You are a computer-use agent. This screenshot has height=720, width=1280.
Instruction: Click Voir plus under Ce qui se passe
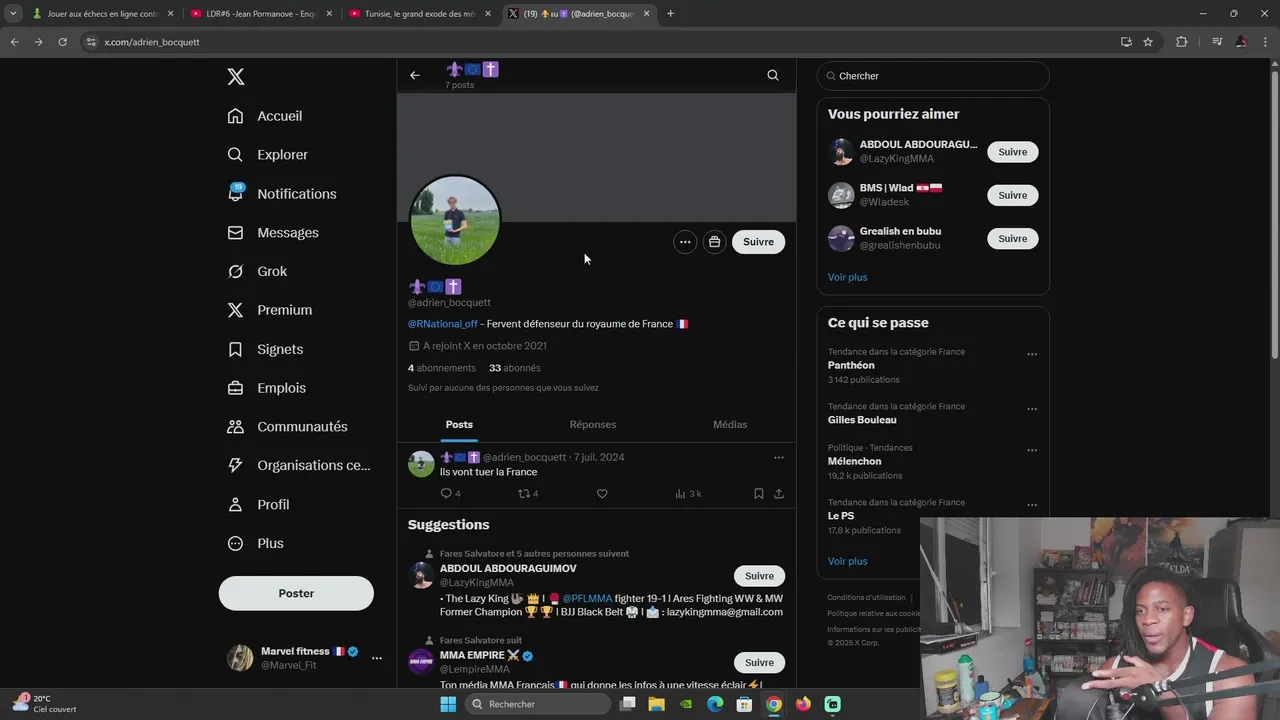[x=848, y=561]
